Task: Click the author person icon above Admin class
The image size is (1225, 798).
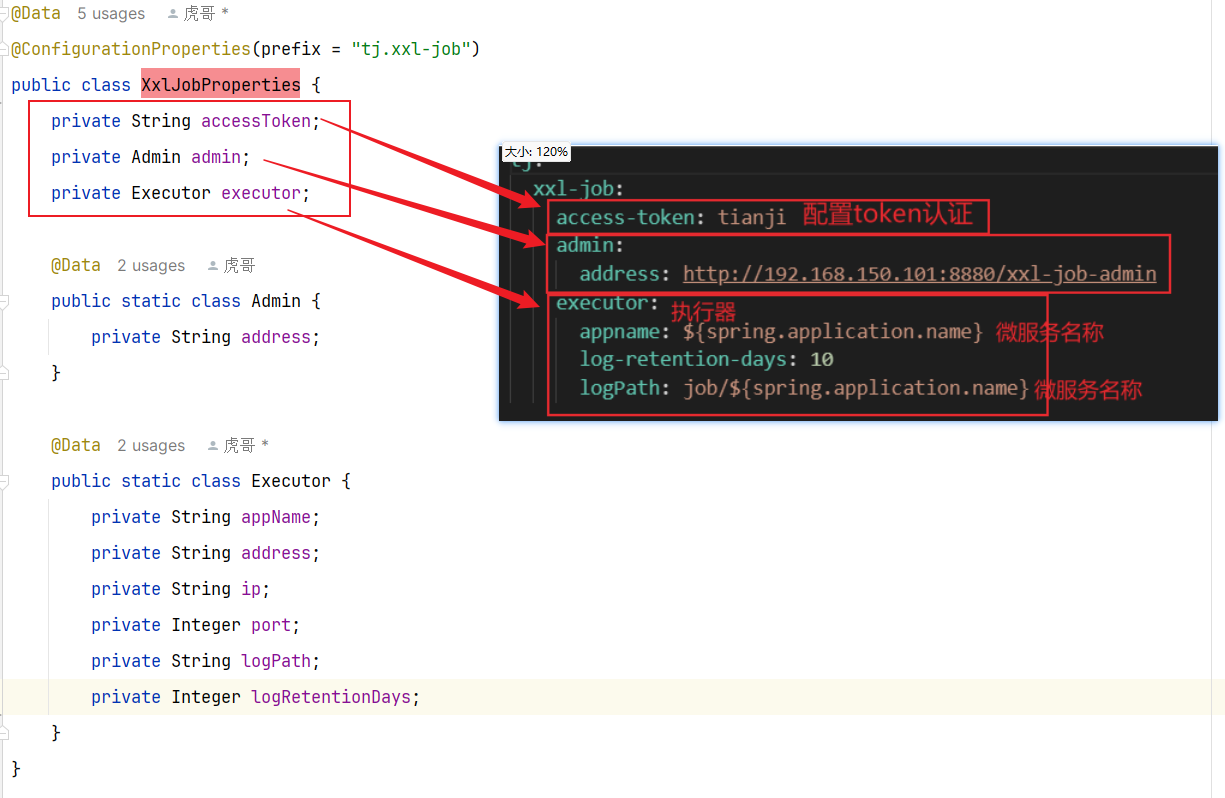Action: click(213, 266)
